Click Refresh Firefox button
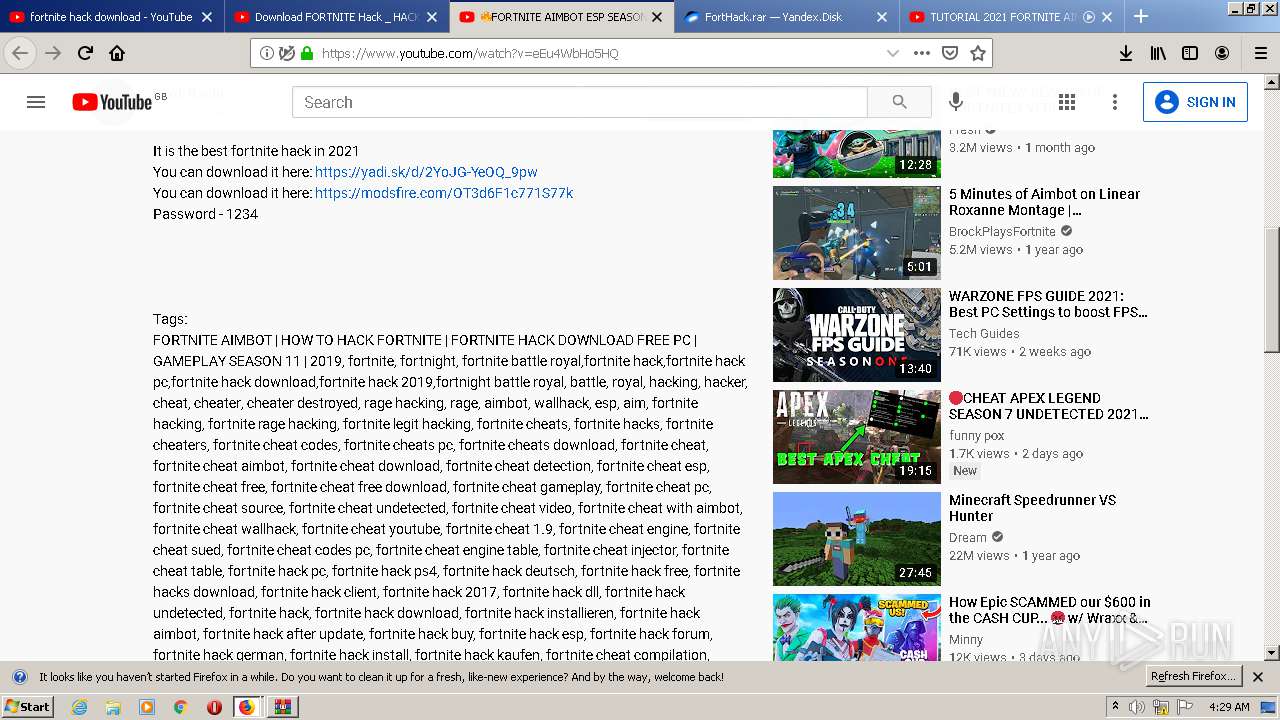Image resolution: width=1280 pixels, height=720 pixels. coord(1195,677)
